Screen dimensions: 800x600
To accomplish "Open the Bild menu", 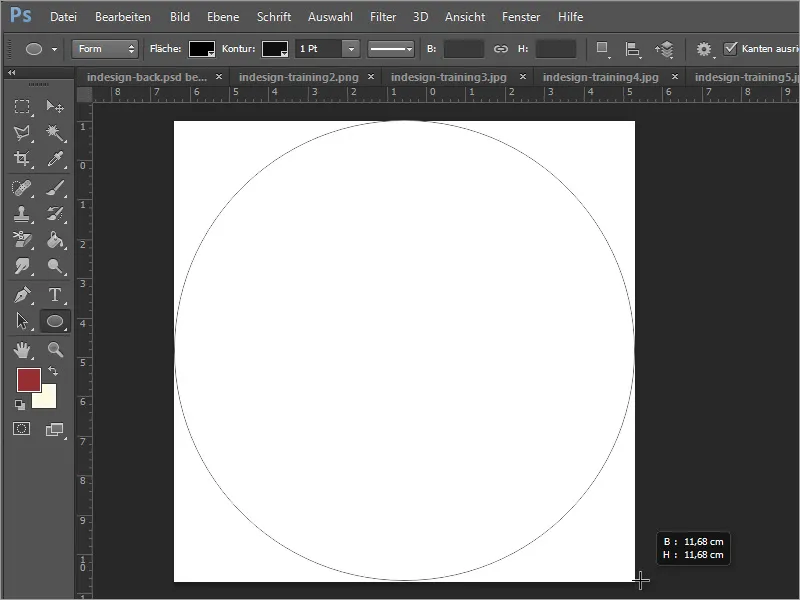I will [x=180, y=17].
